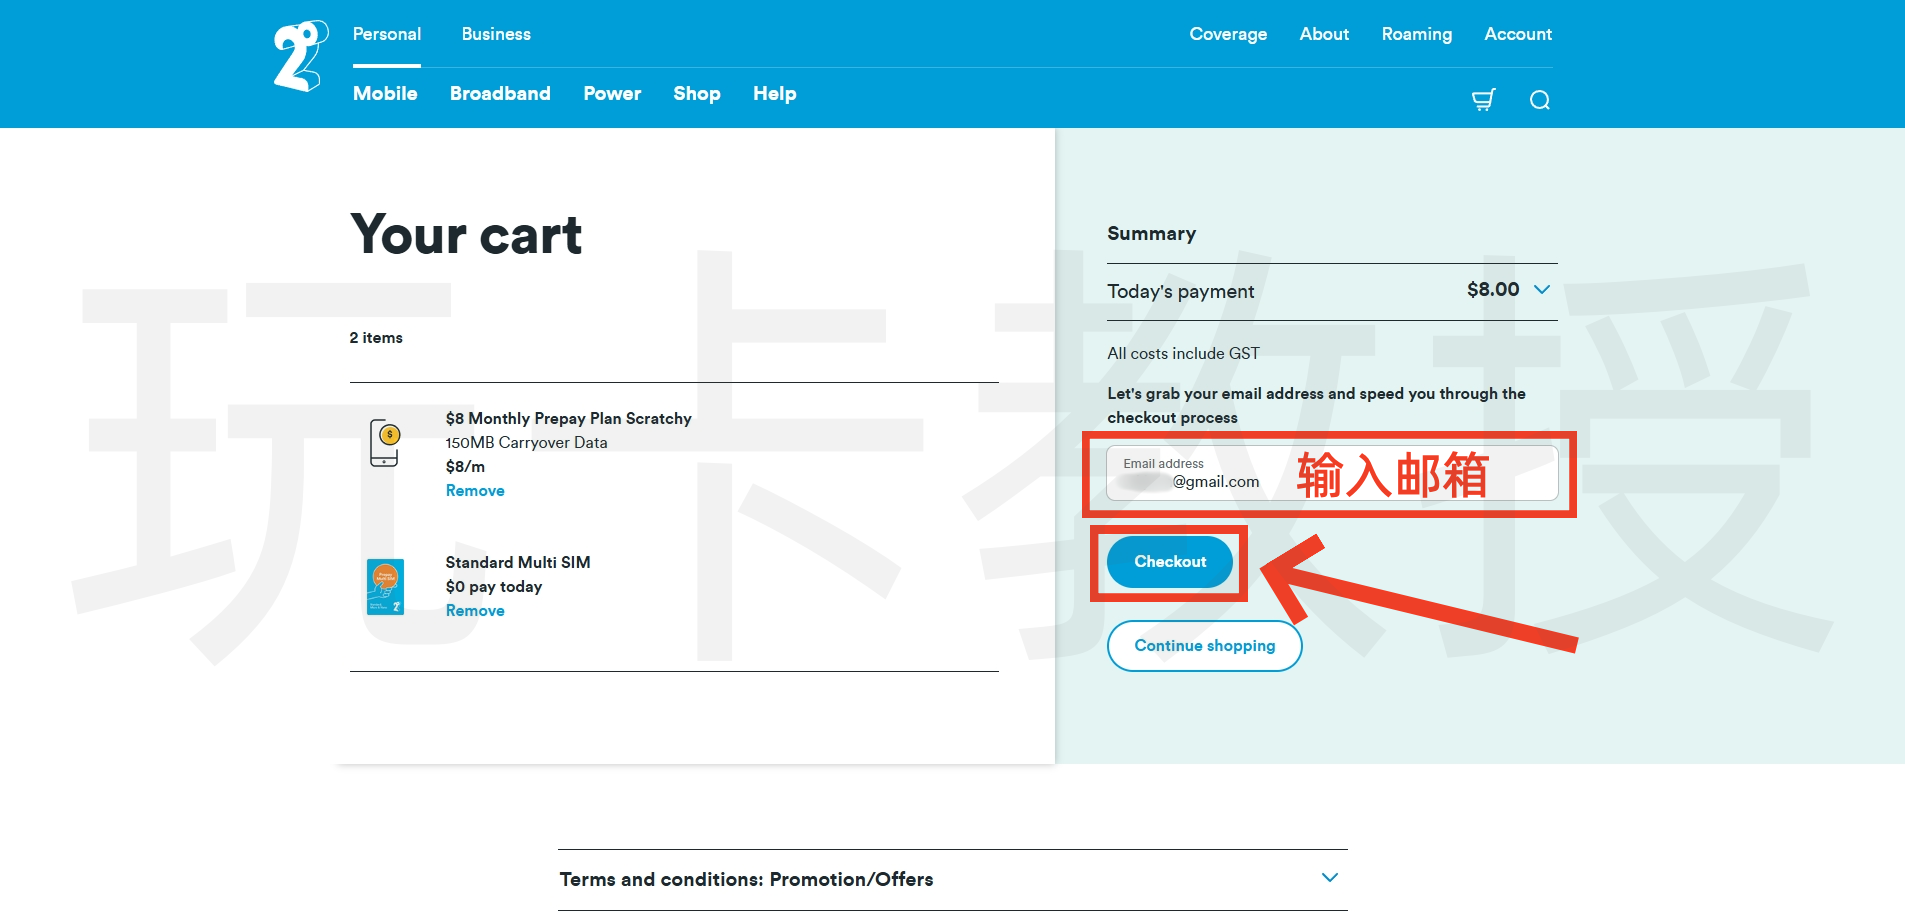Open the Power menu
Viewport: 1905px width, 919px height.
click(x=612, y=93)
